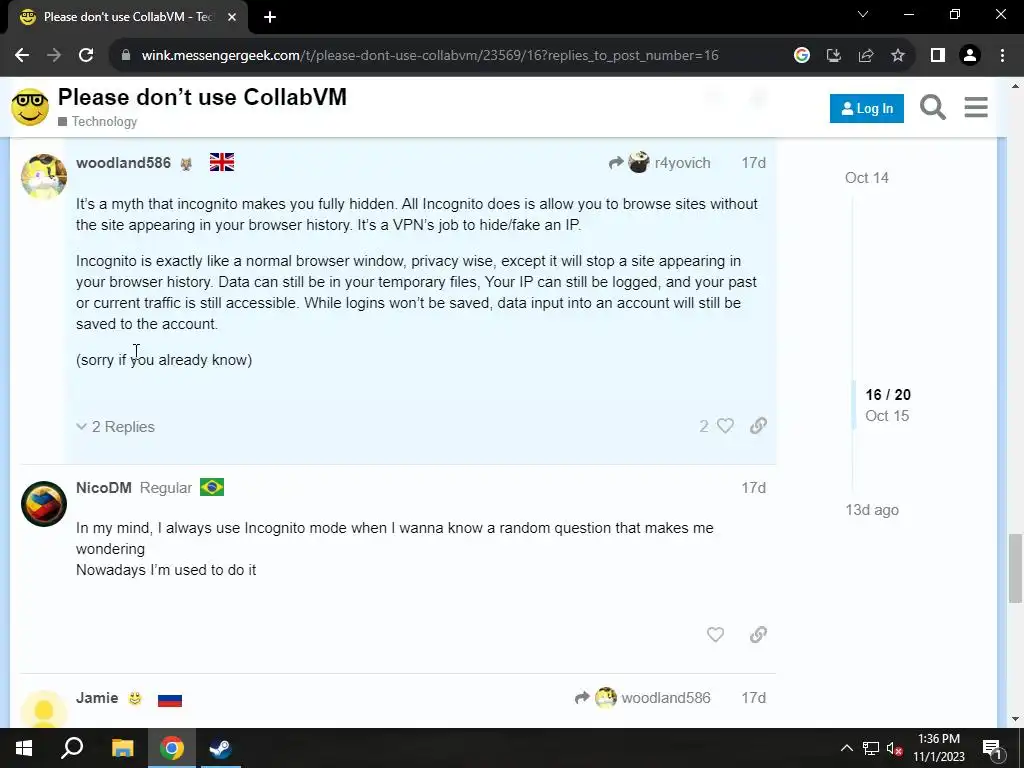Click the browser back arrow
Image resolution: width=1024 pixels, height=768 pixels.
(22, 56)
